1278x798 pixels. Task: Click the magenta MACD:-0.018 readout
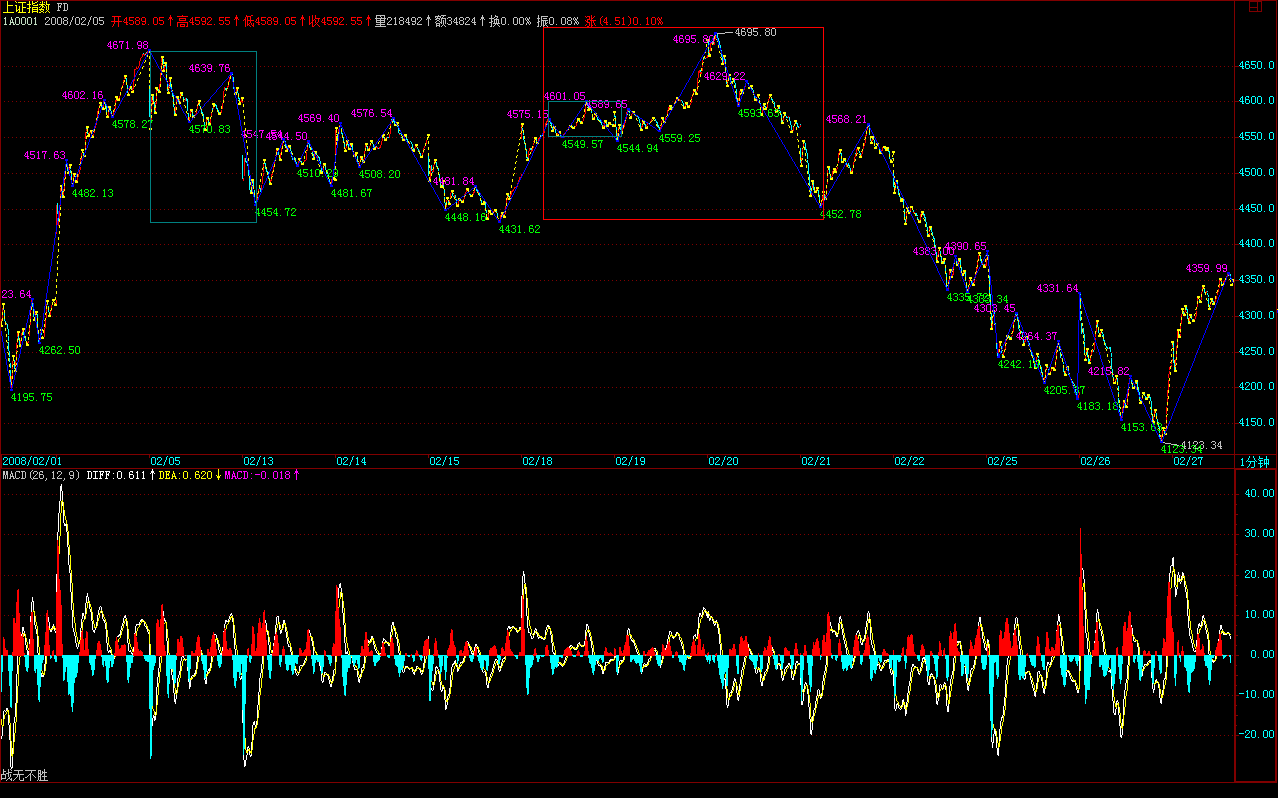(x=259, y=475)
